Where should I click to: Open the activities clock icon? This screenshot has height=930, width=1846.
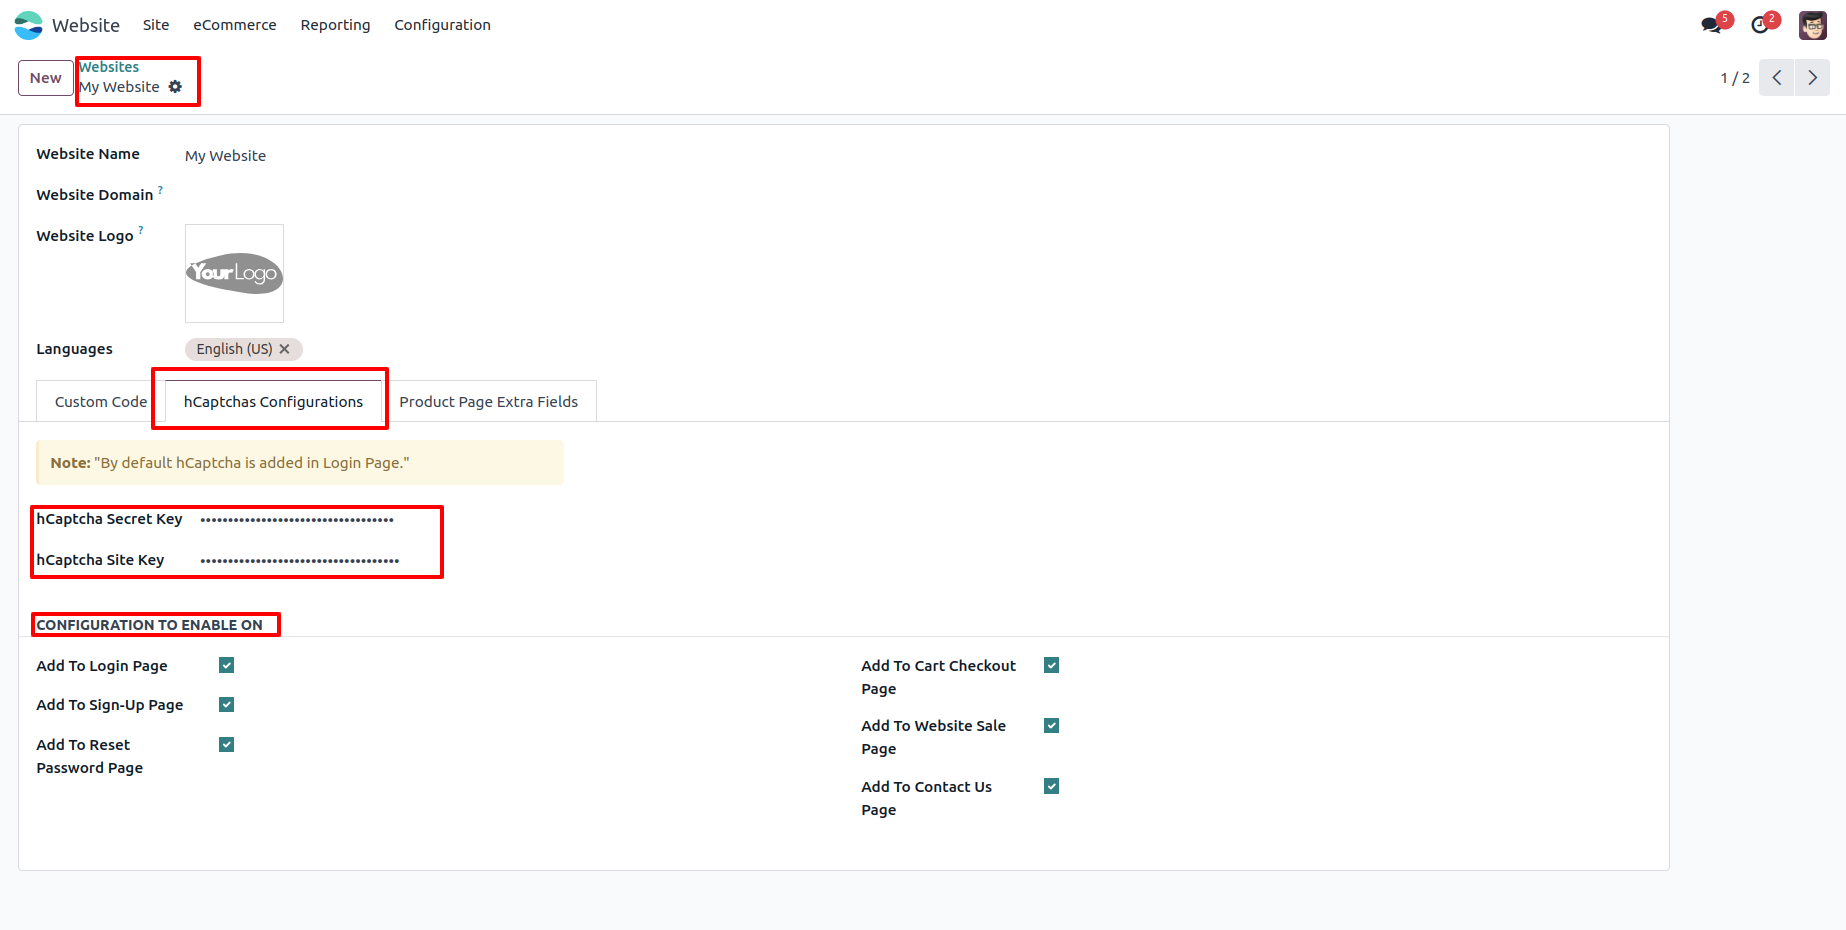point(1760,25)
